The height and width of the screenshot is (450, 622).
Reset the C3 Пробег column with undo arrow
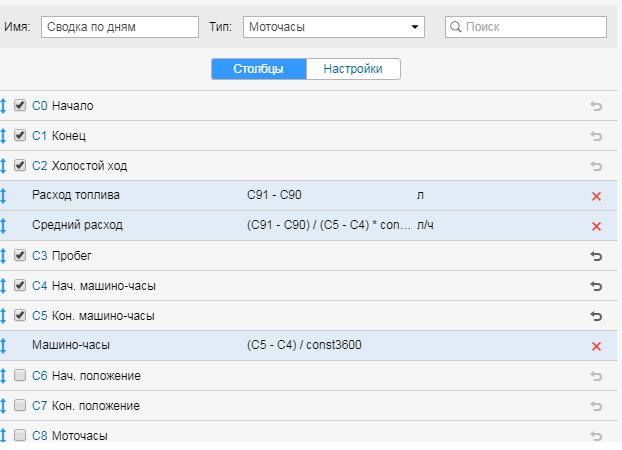596,256
